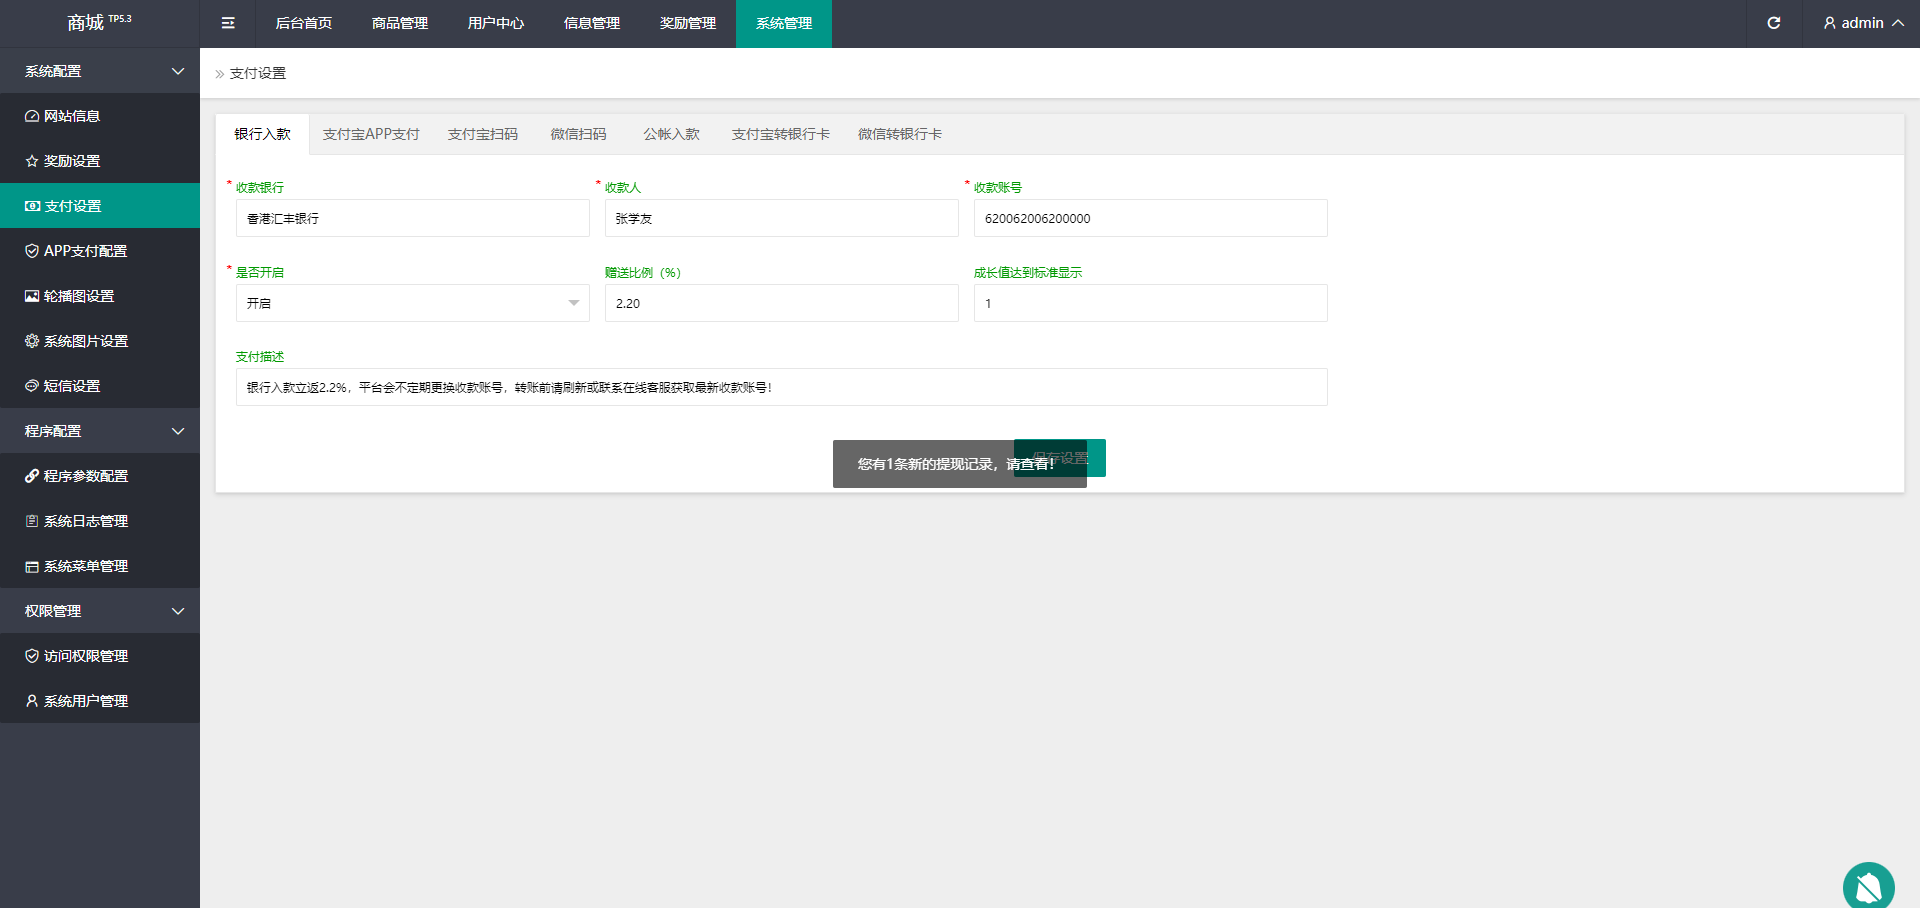Image resolution: width=1920 pixels, height=908 pixels.
Task: Click the message icon beside 短信设置
Action: [32, 386]
